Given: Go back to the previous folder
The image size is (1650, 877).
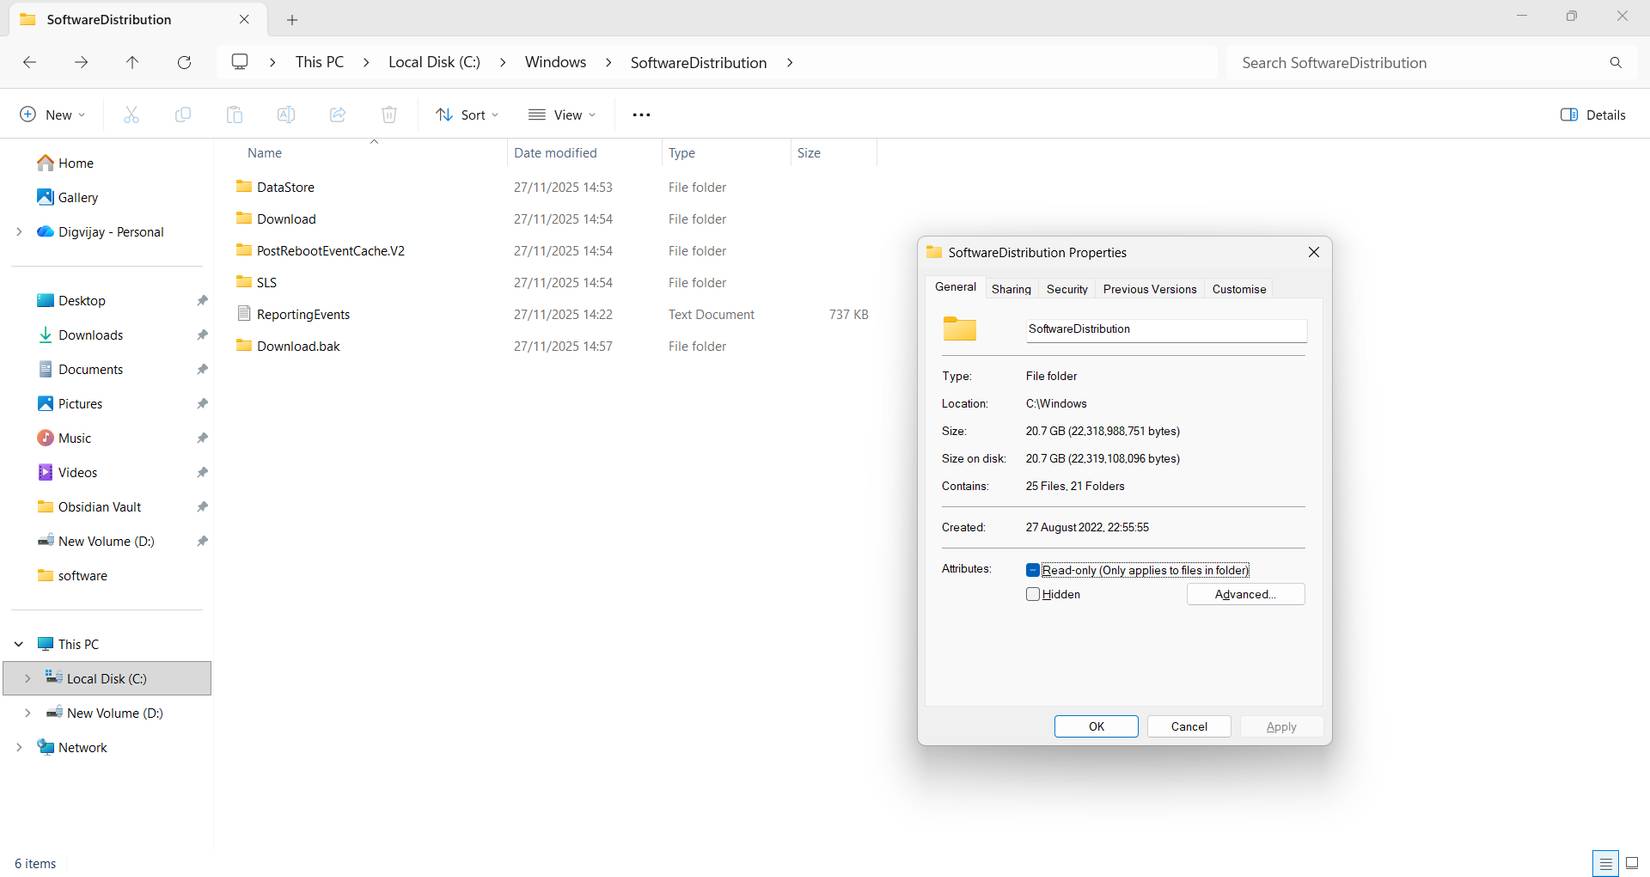Looking at the screenshot, I should pos(30,62).
